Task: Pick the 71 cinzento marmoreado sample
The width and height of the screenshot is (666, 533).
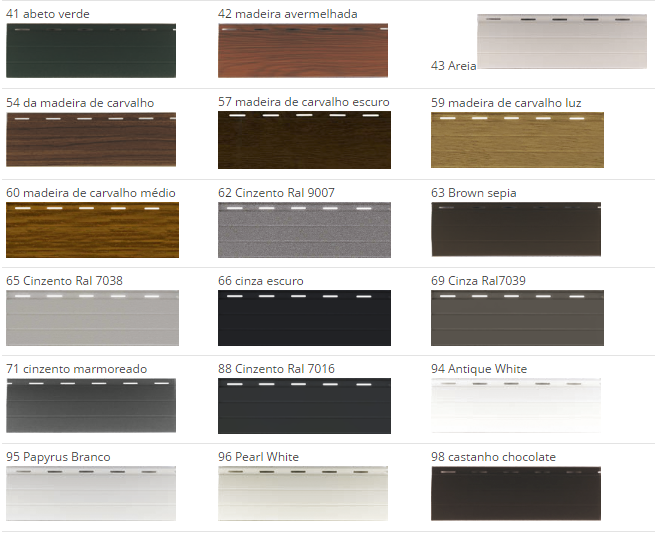Action: [91, 406]
